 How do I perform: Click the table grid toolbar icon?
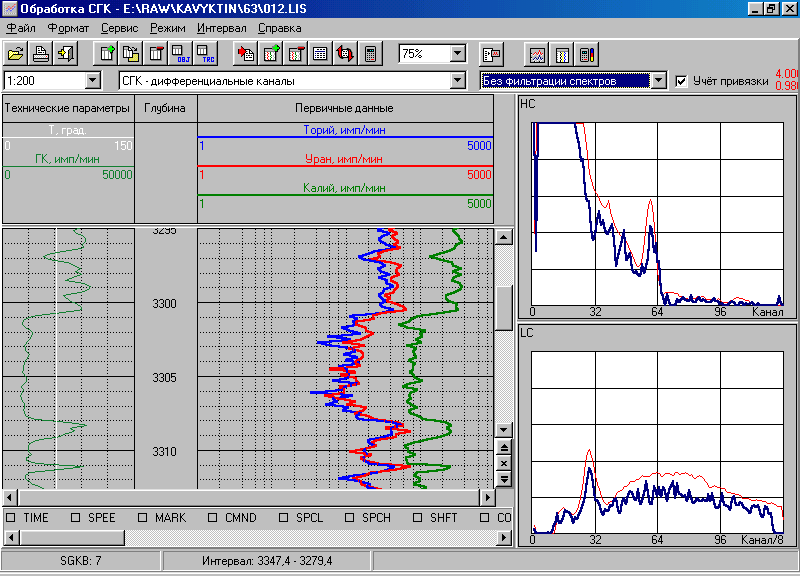[x=321, y=53]
